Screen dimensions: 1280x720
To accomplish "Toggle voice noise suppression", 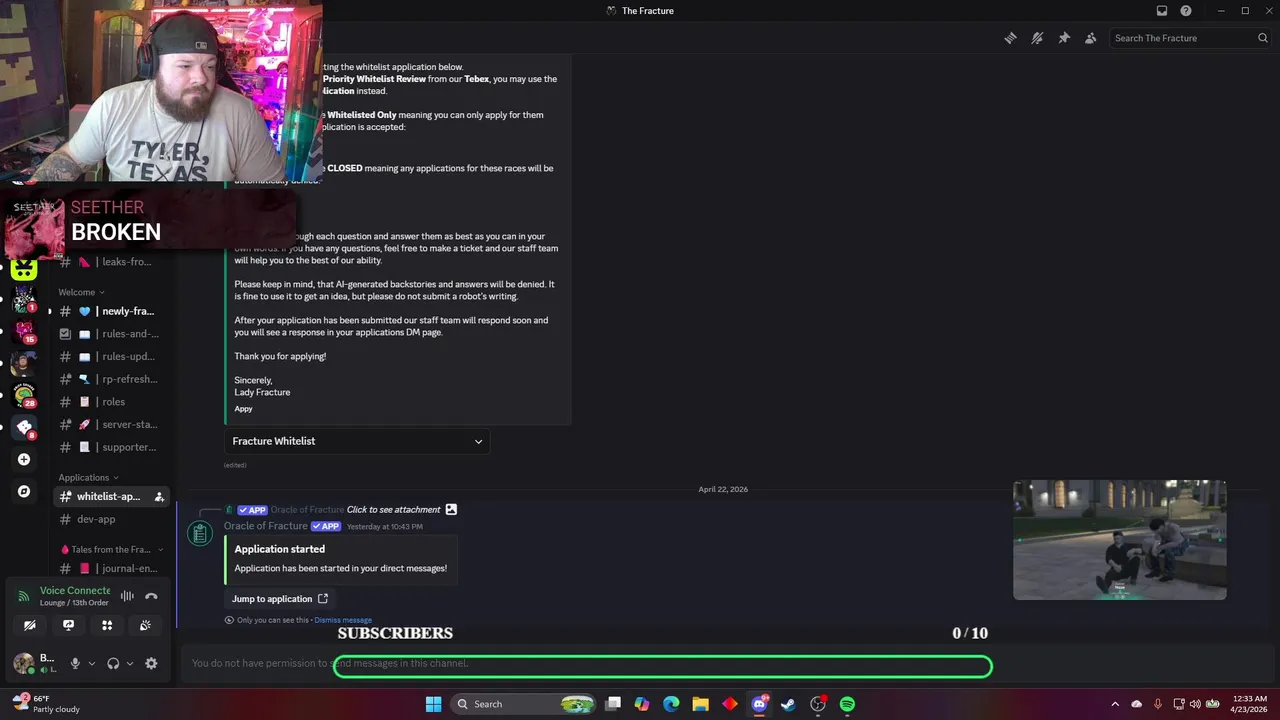I will click(x=127, y=596).
